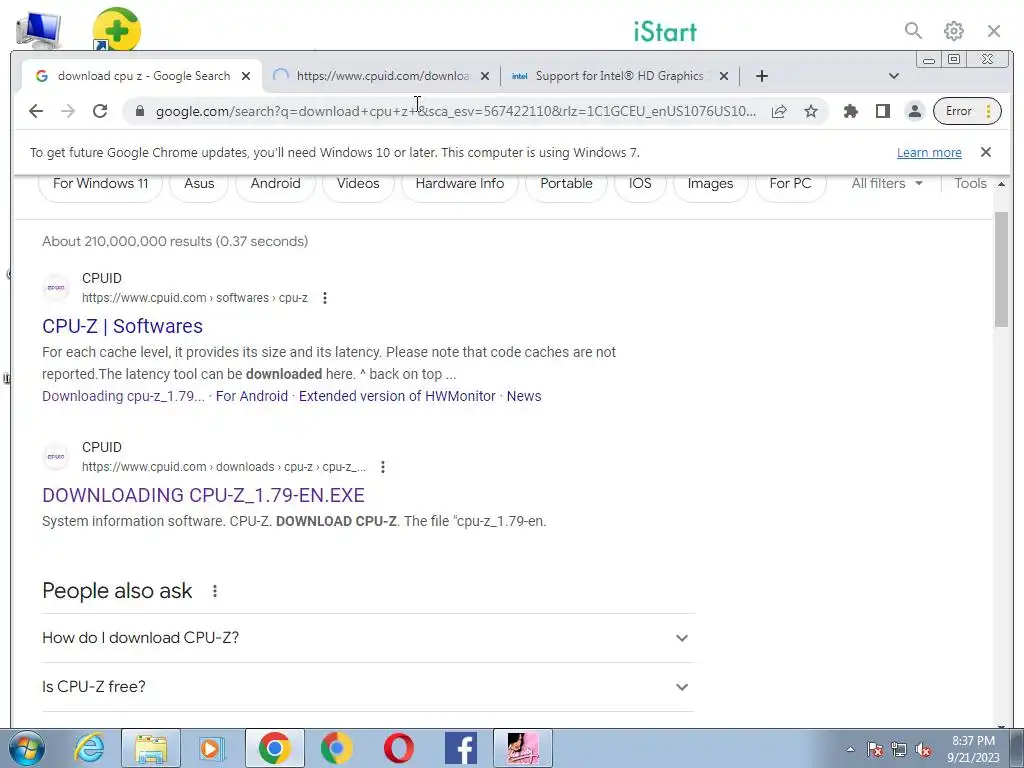Image resolution: width=1024 pixels, height=768 pixels.
Task: Select the Hardware Info filter chip
Action: click(x=460, y=184)
